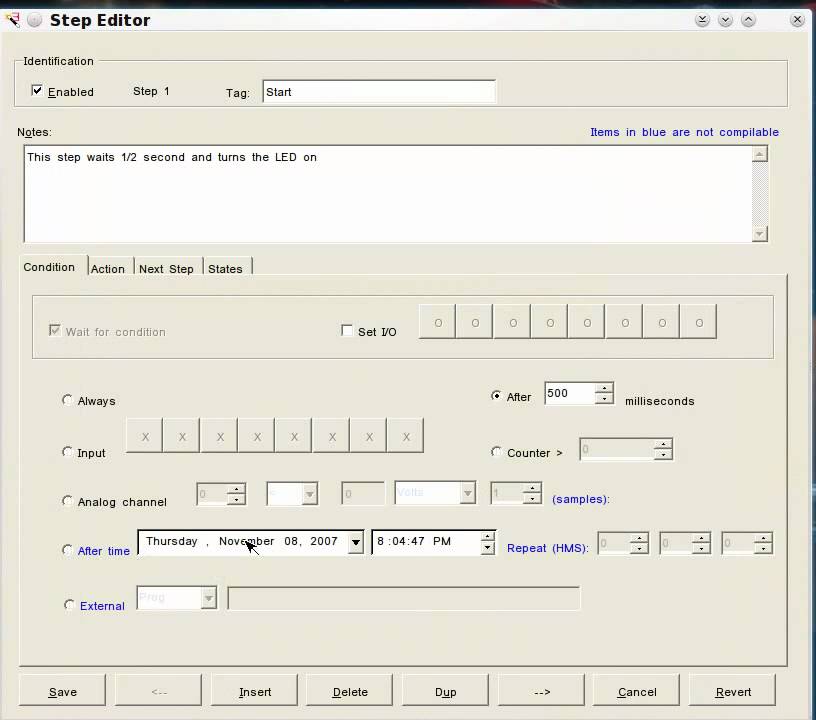Image resolution: width=816 pixels, height=720 pixels.
Task: Select the Counter radio button
Action: pos(496,452)
